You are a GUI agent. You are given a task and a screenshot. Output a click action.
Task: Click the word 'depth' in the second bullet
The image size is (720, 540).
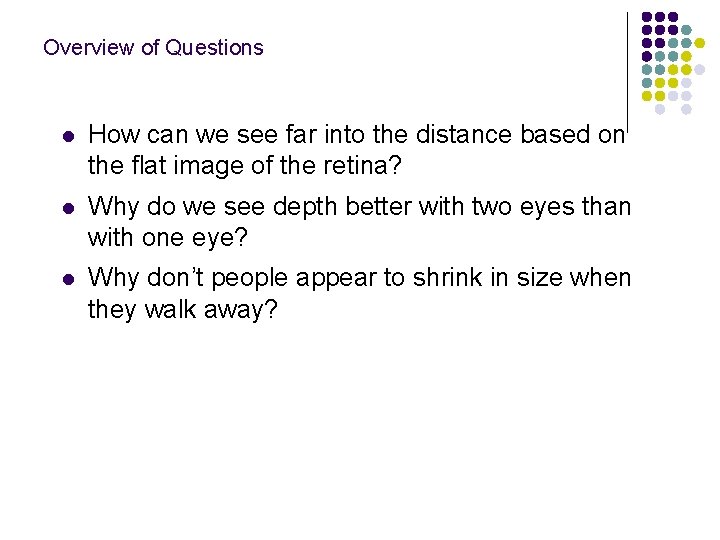pos(305,207)
